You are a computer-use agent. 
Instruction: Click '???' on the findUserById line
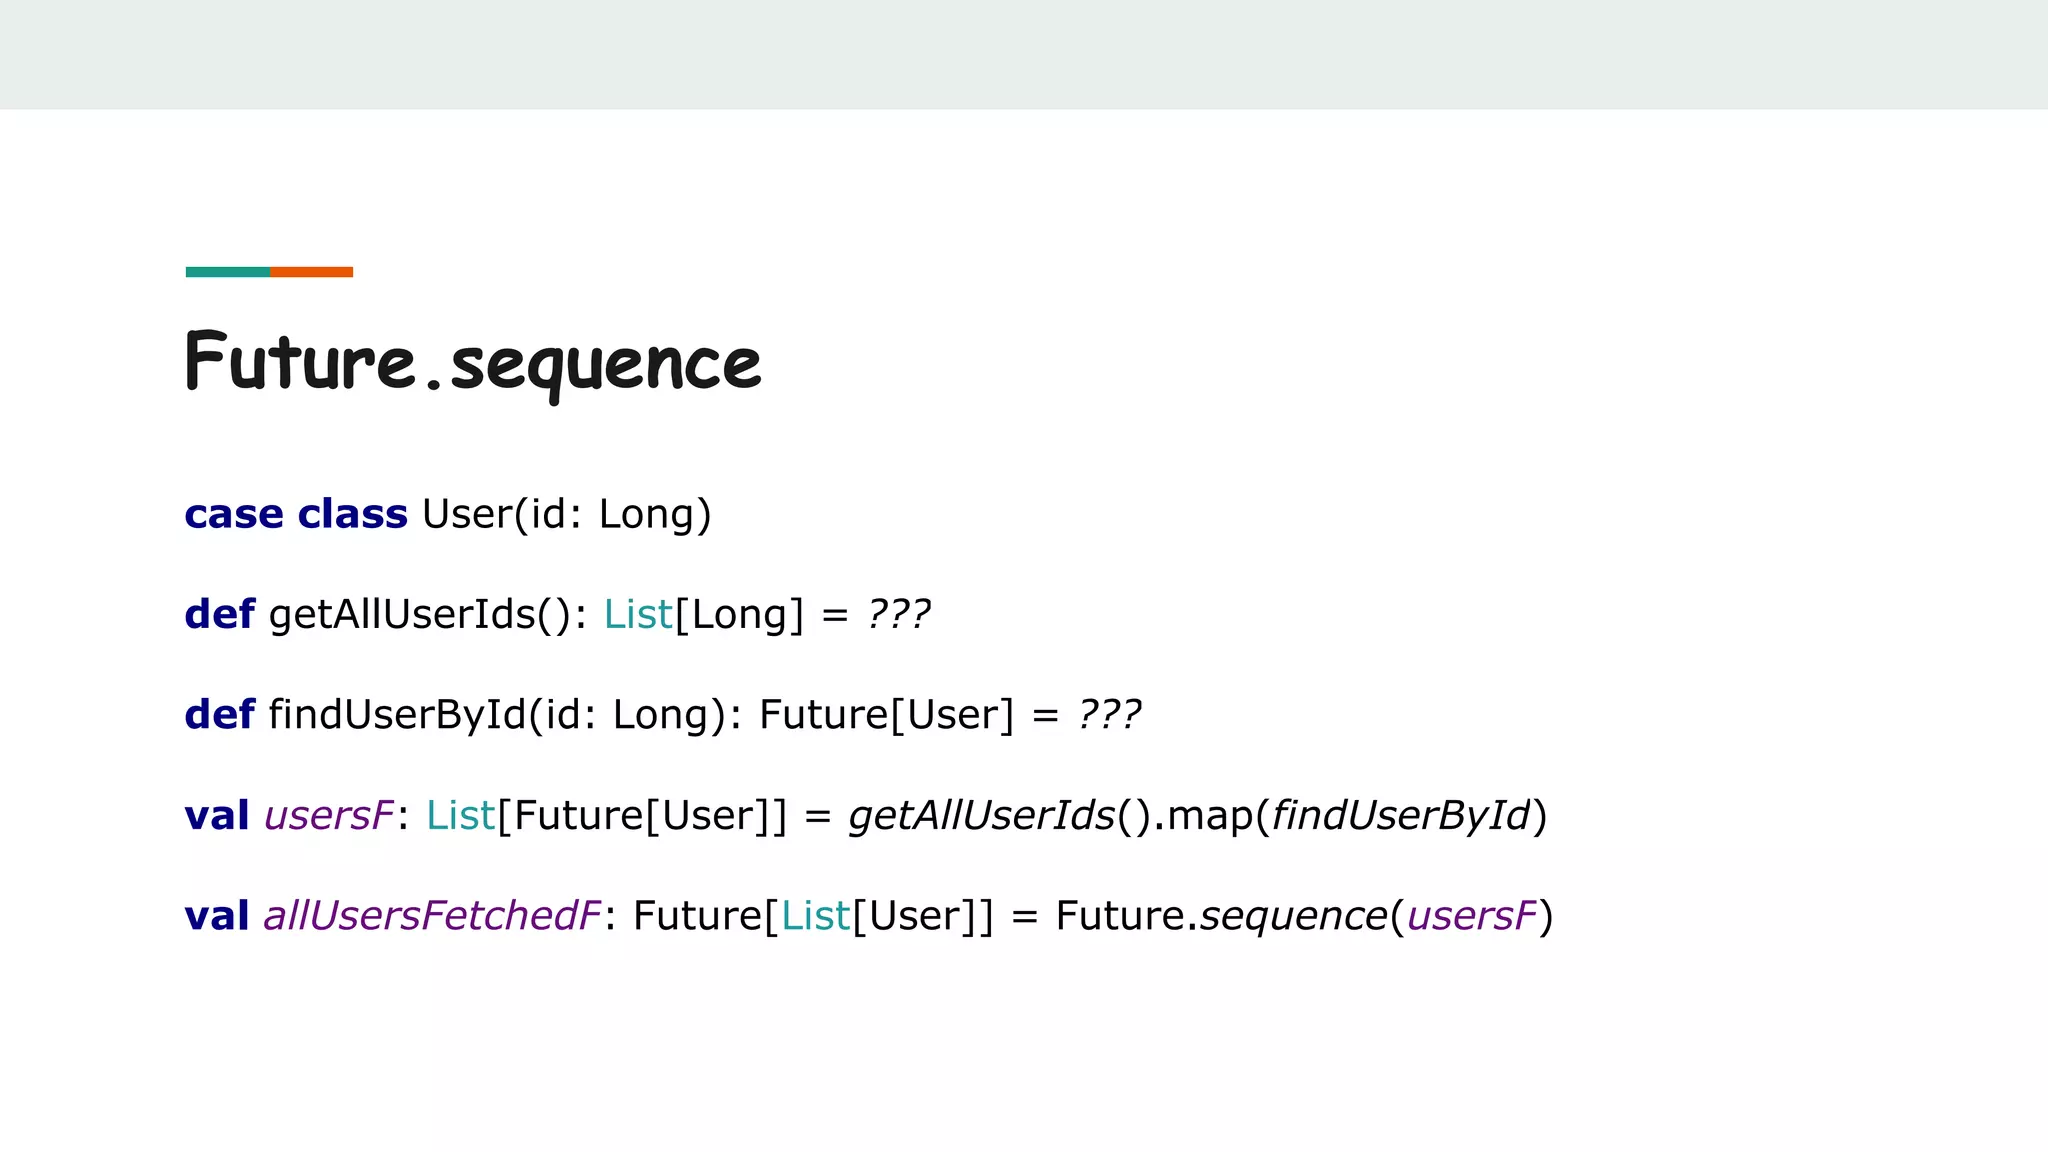(x=1109, y=715)
